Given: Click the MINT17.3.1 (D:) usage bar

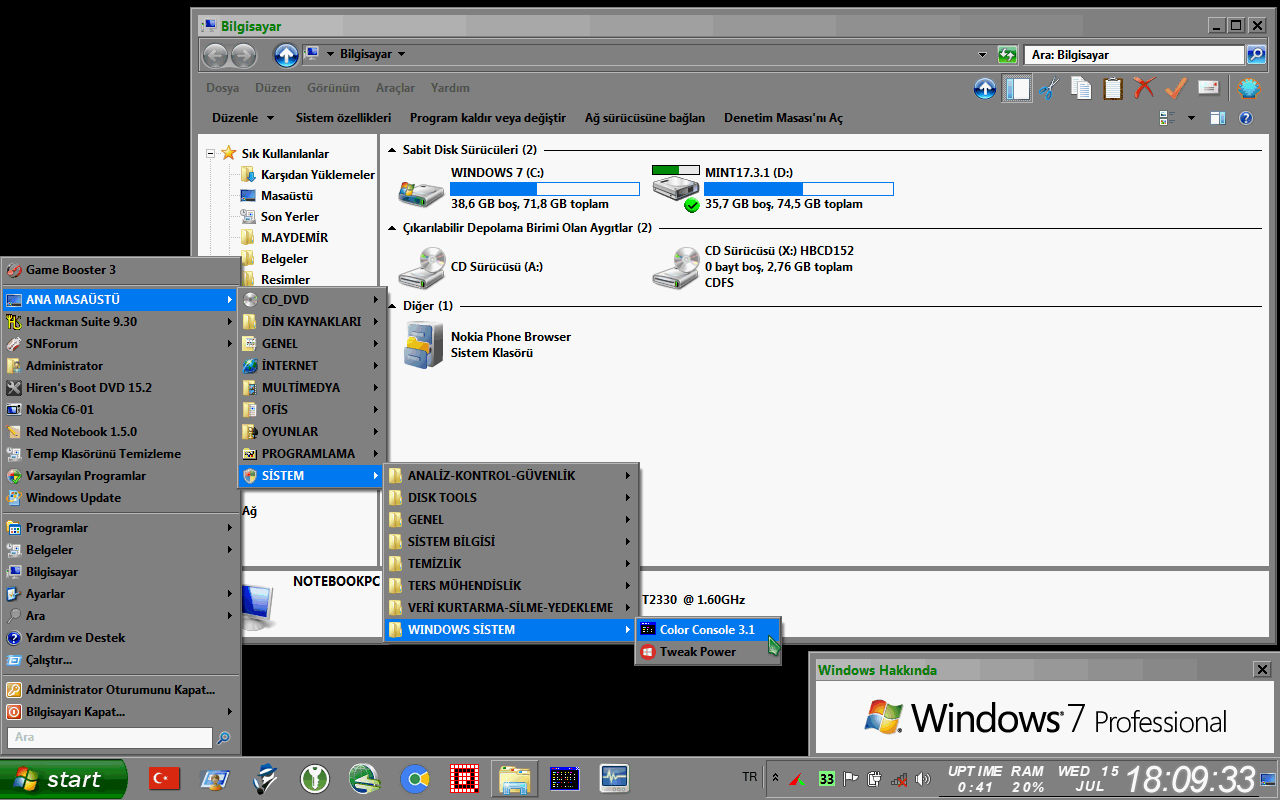Looking at the screenshot, I should click(799, 189).
